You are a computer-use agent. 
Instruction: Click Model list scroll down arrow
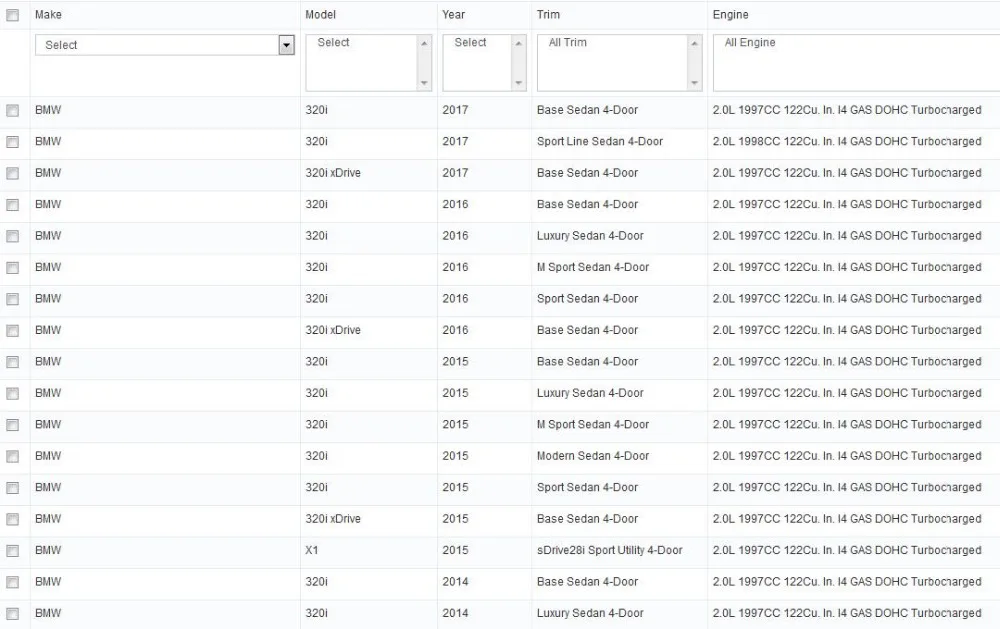(424, 83)
